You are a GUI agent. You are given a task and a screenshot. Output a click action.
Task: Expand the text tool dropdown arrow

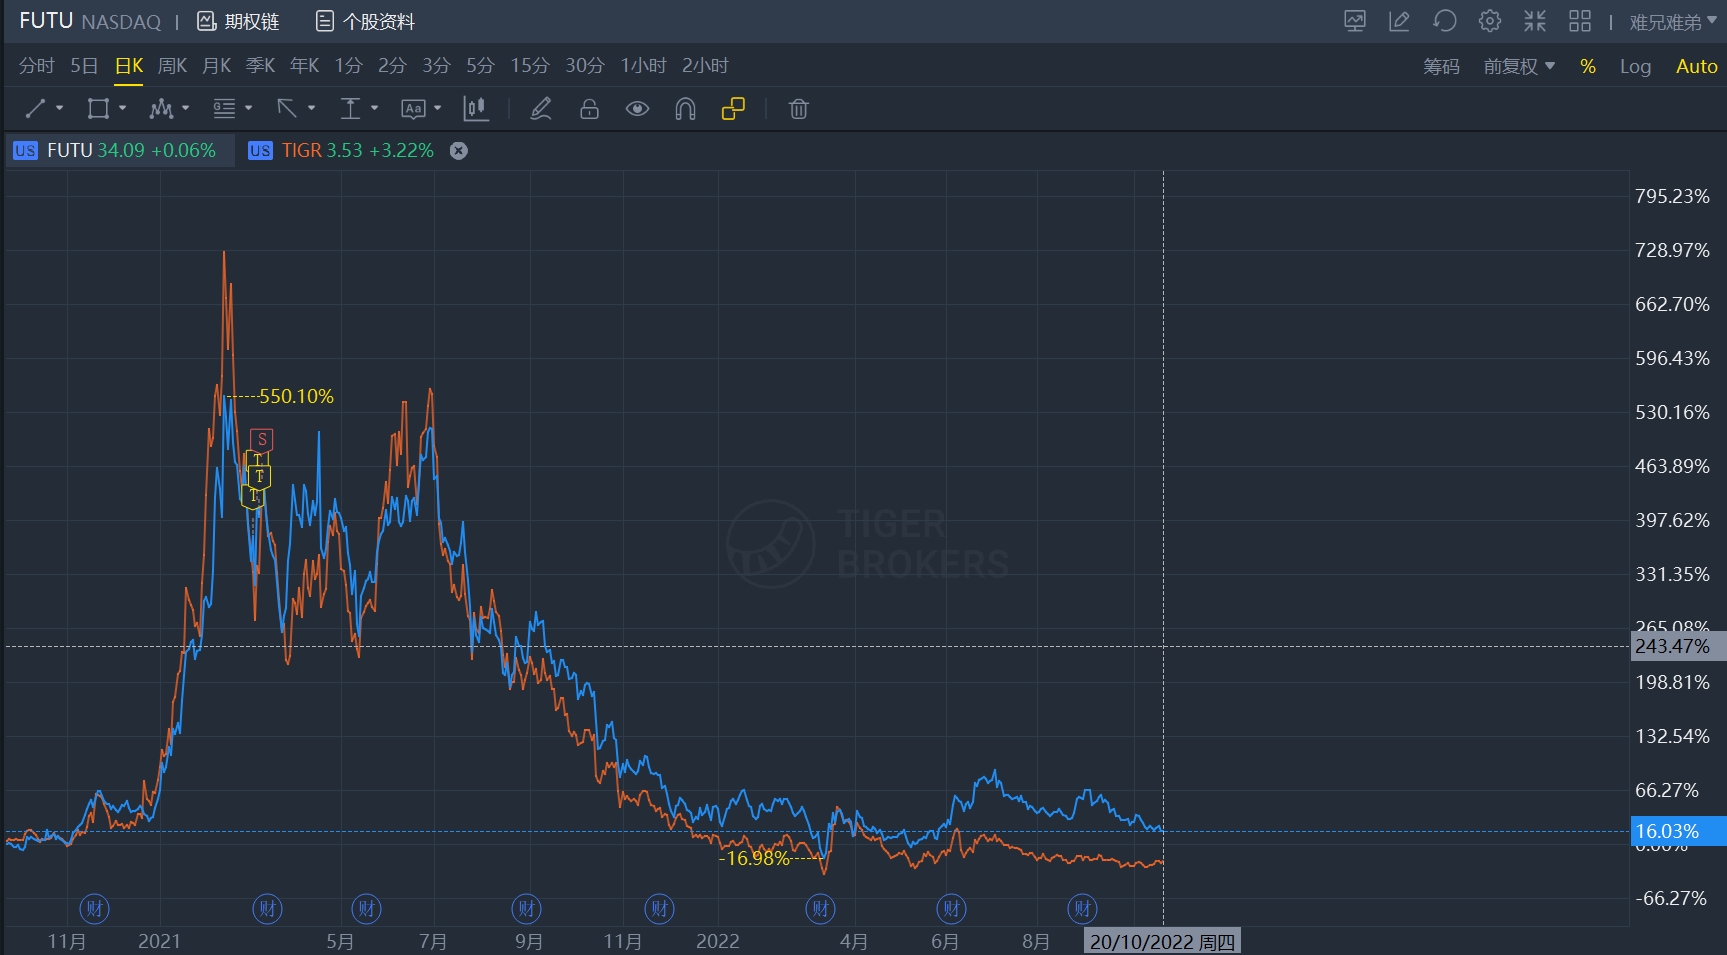pyautogui.click(x=438, y=108)
